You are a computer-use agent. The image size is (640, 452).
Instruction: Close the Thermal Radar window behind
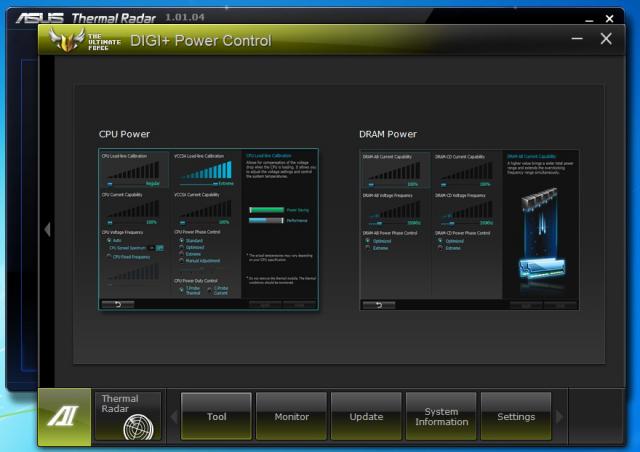609,19
